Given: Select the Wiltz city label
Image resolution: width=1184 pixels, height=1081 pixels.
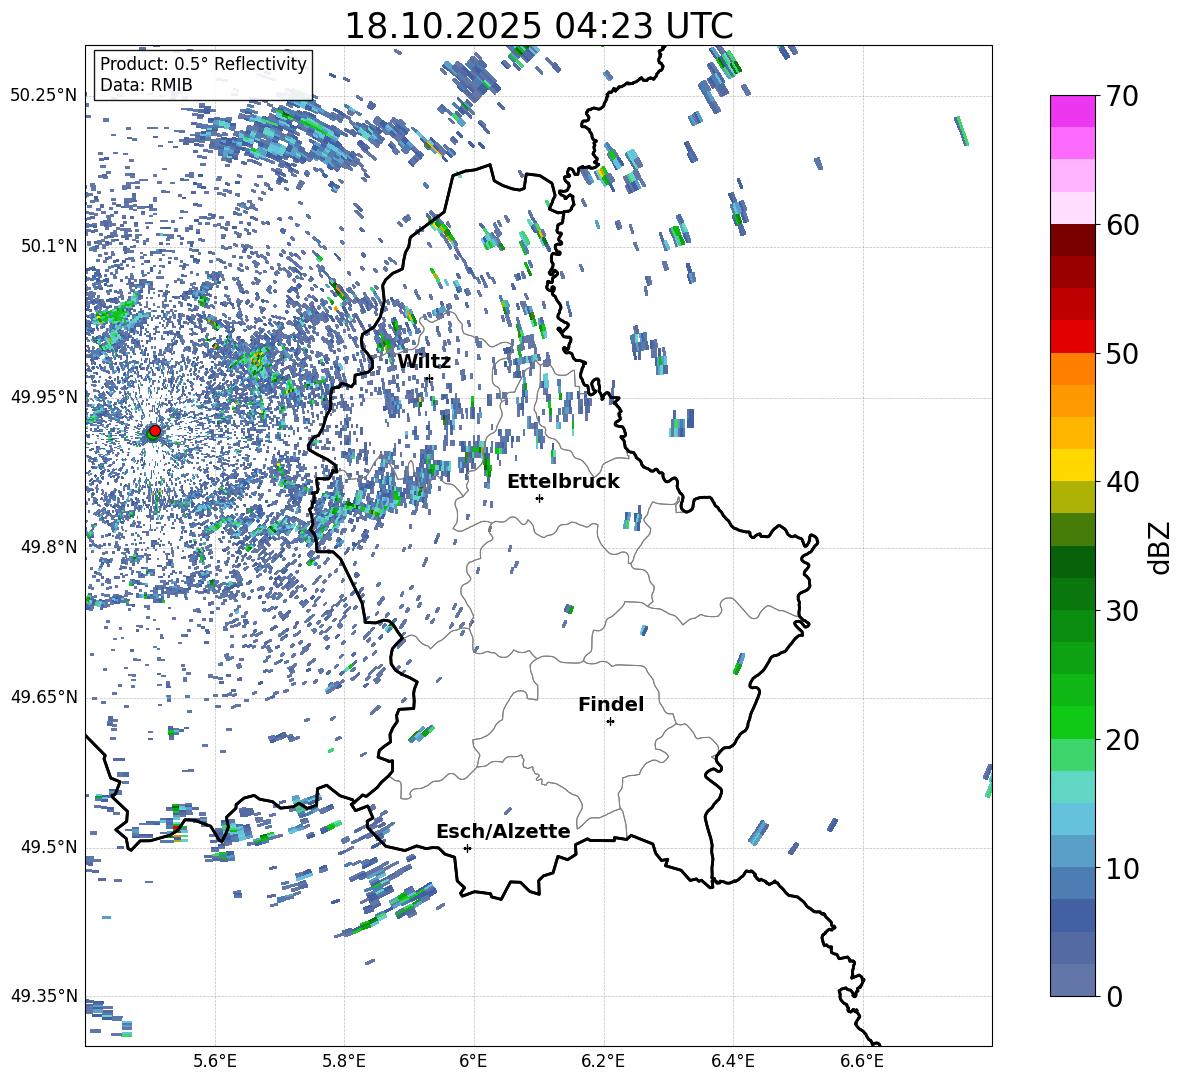Looking at the screenshot, I should tap(424, 361).
